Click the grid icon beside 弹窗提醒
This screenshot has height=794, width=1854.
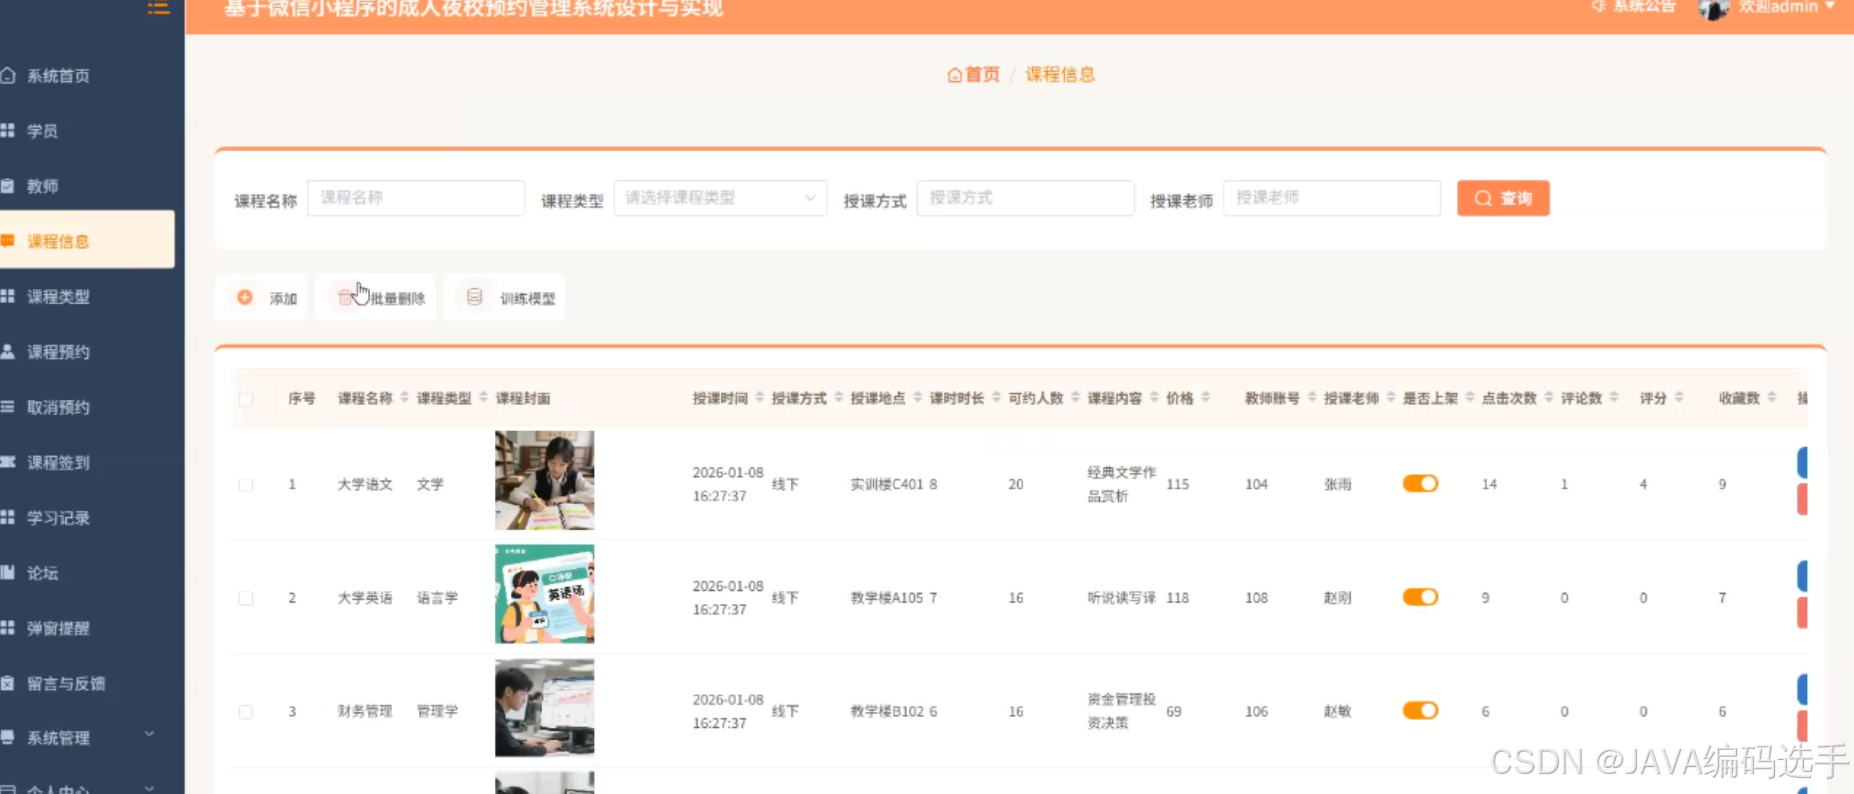click(8, 627)
